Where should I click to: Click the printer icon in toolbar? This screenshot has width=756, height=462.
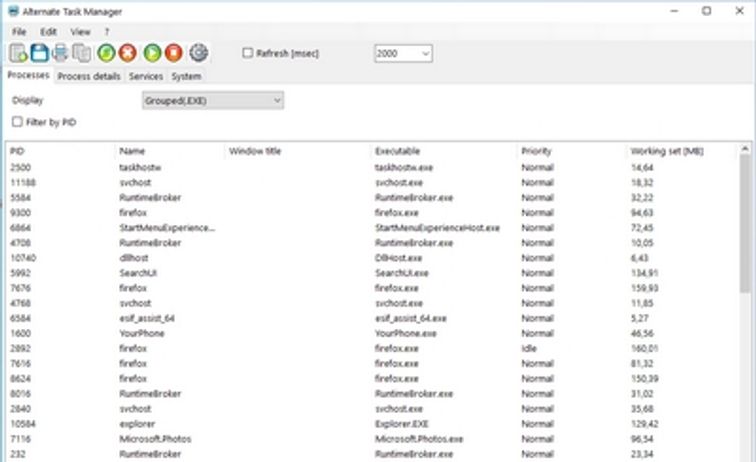pyautogui.click(x=60, y=53)
